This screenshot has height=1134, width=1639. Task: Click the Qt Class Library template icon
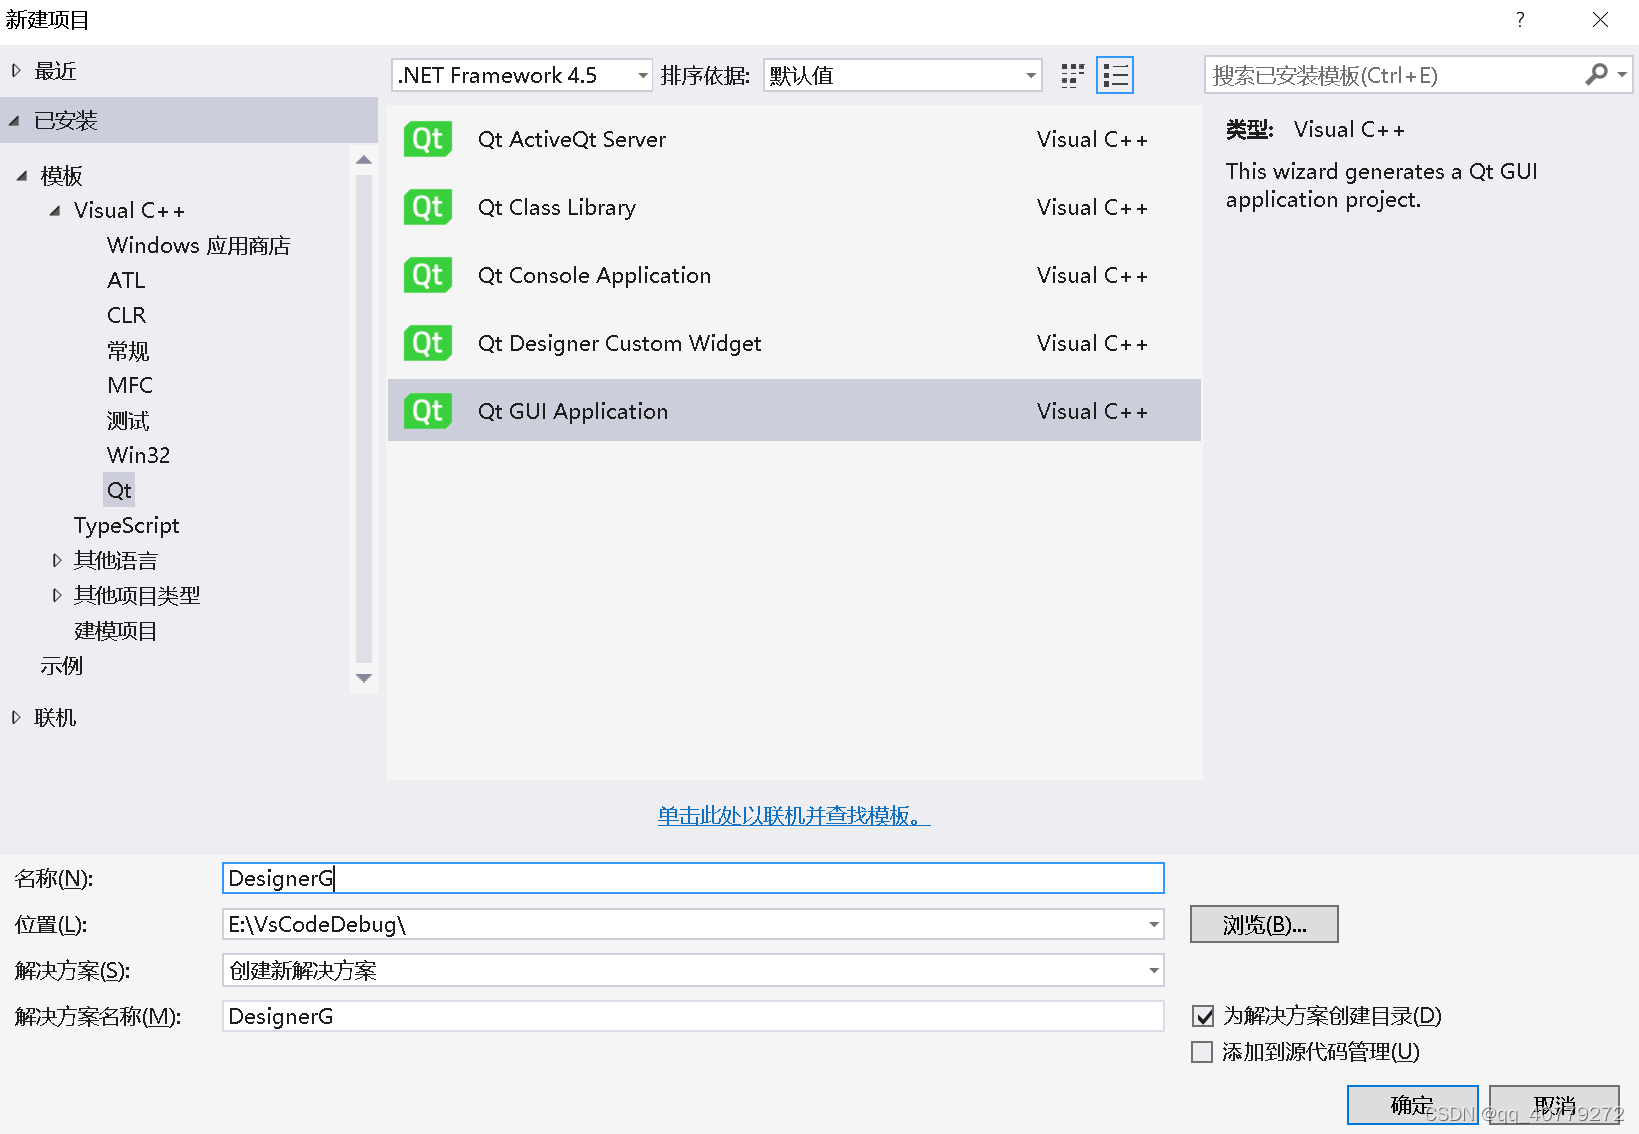(428, 207)
